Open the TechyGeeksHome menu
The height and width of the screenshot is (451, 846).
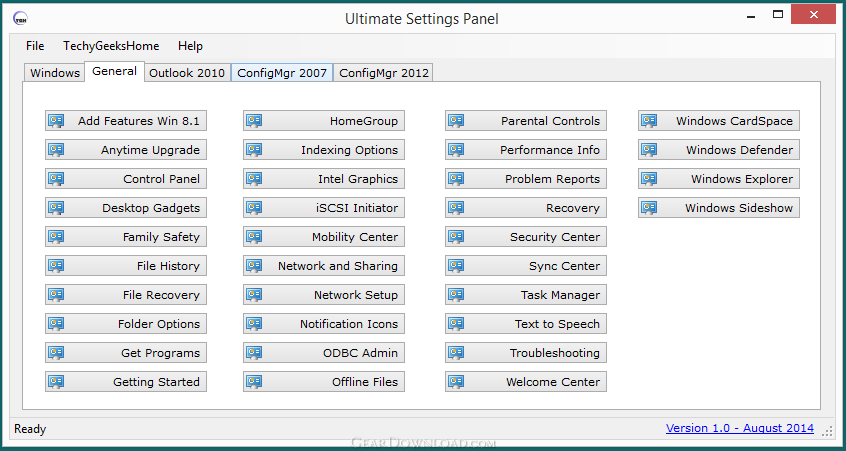(x=111, y=46)
